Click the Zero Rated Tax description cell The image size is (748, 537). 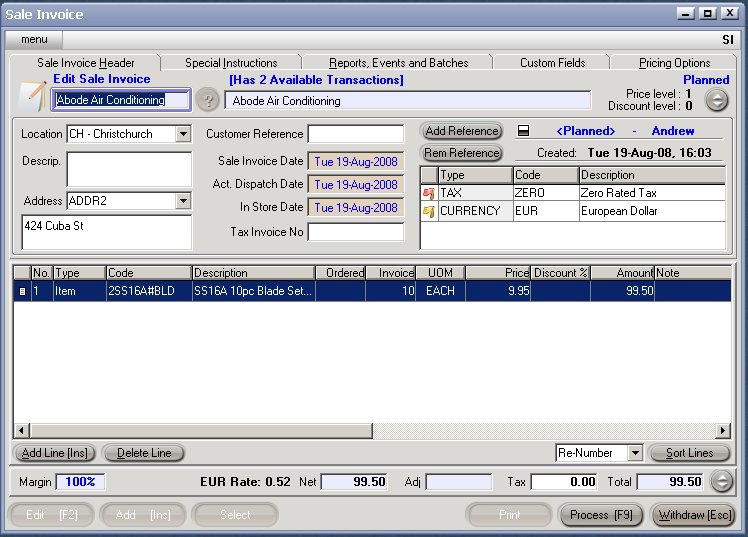652,193
